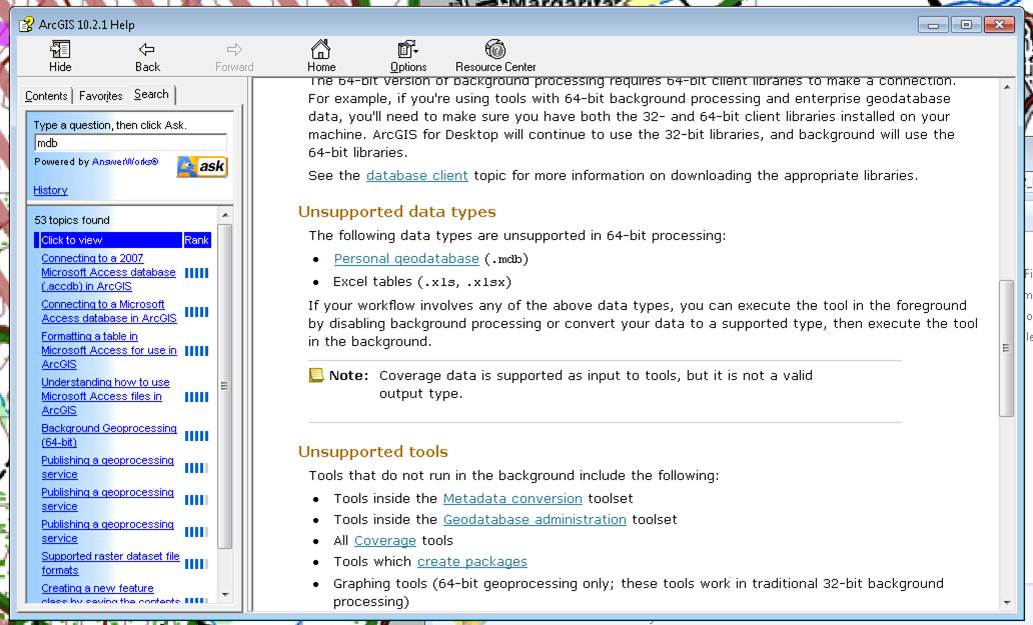Open 'Background Geoprocessing (64-bit)' topic
The width and height of the screenshot is (1033, 625).
[109, 435]
